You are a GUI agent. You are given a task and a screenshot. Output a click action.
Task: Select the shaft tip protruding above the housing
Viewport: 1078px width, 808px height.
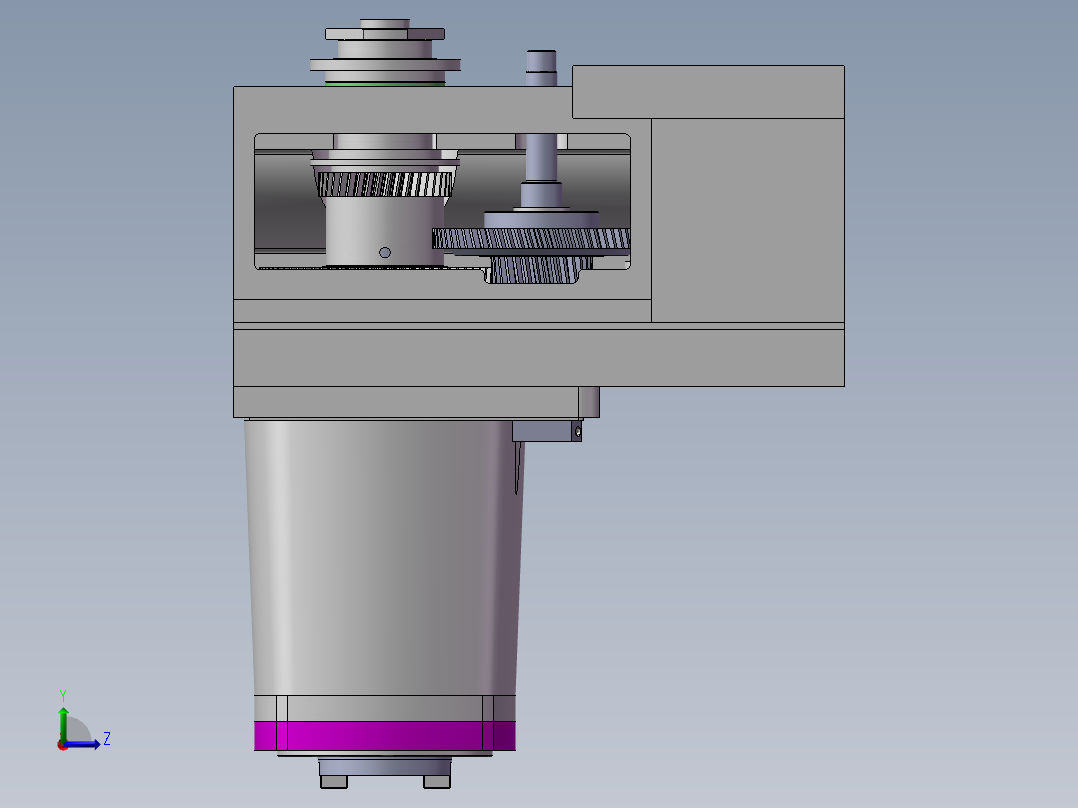(x=541, y=67)
